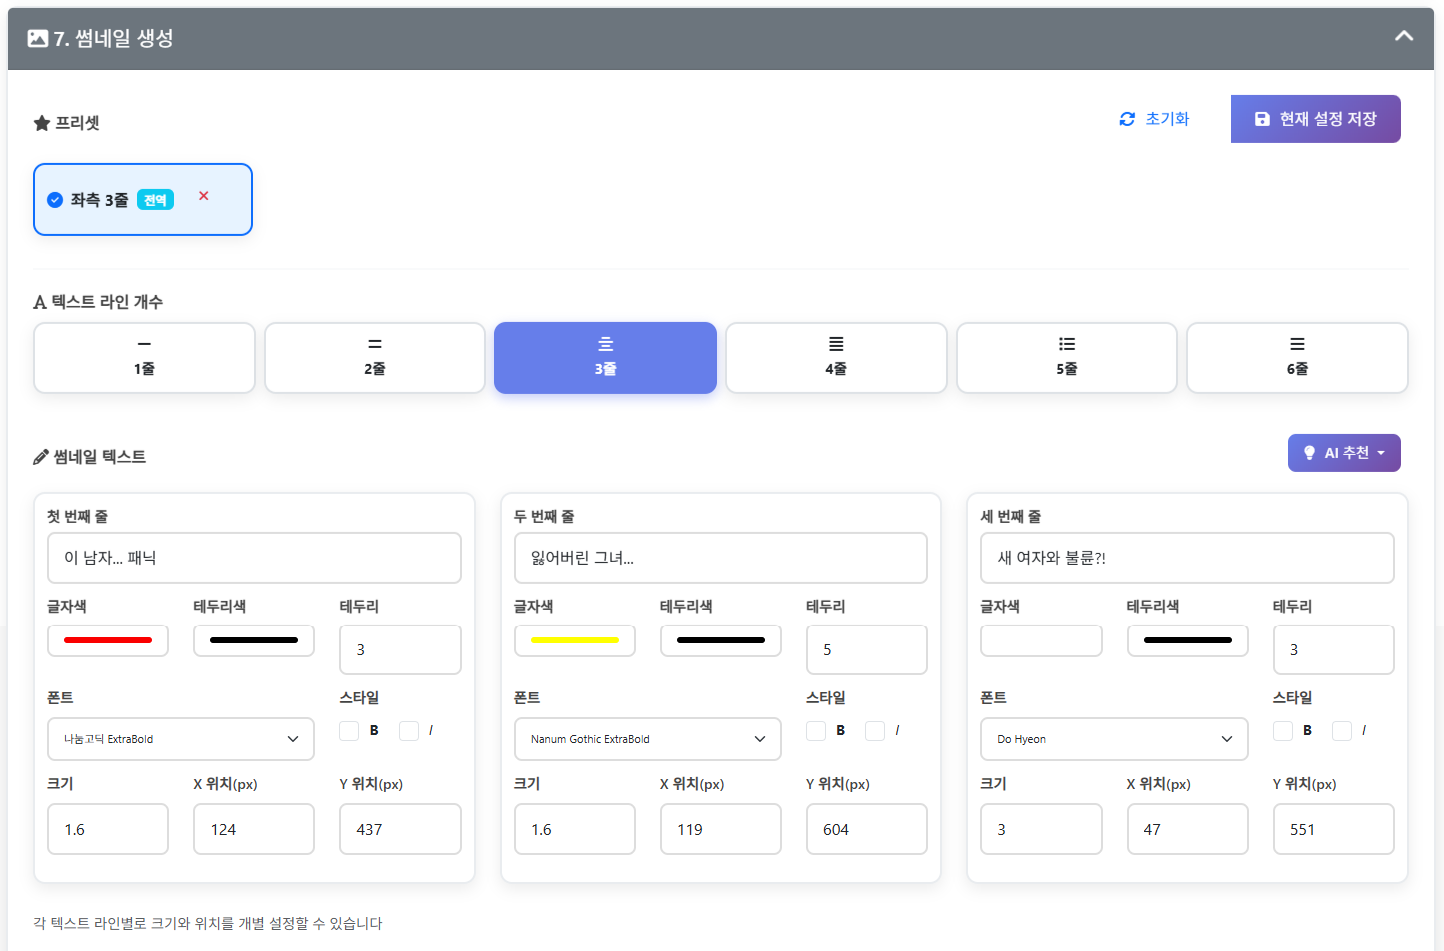1444x951 pixels.
Task: Open the Do Hyeon font dropdown
Action: tap(1114, 739)
